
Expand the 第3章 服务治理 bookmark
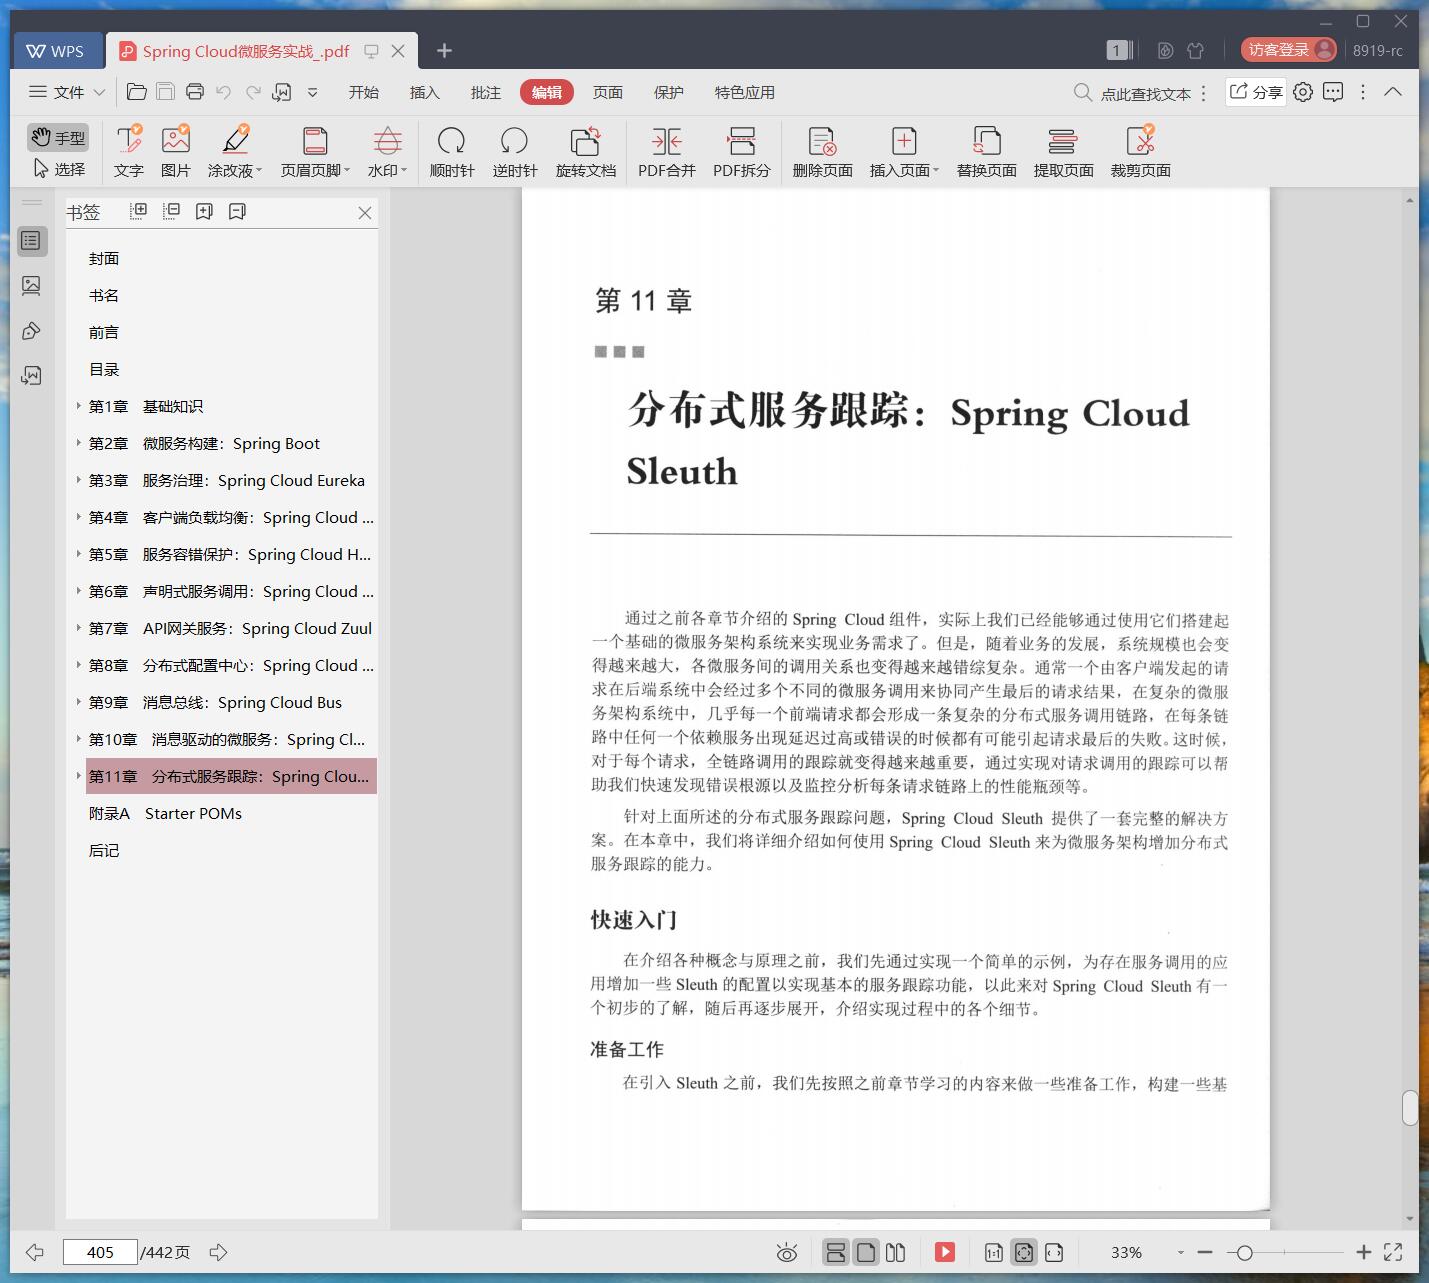tap(79, 480)
